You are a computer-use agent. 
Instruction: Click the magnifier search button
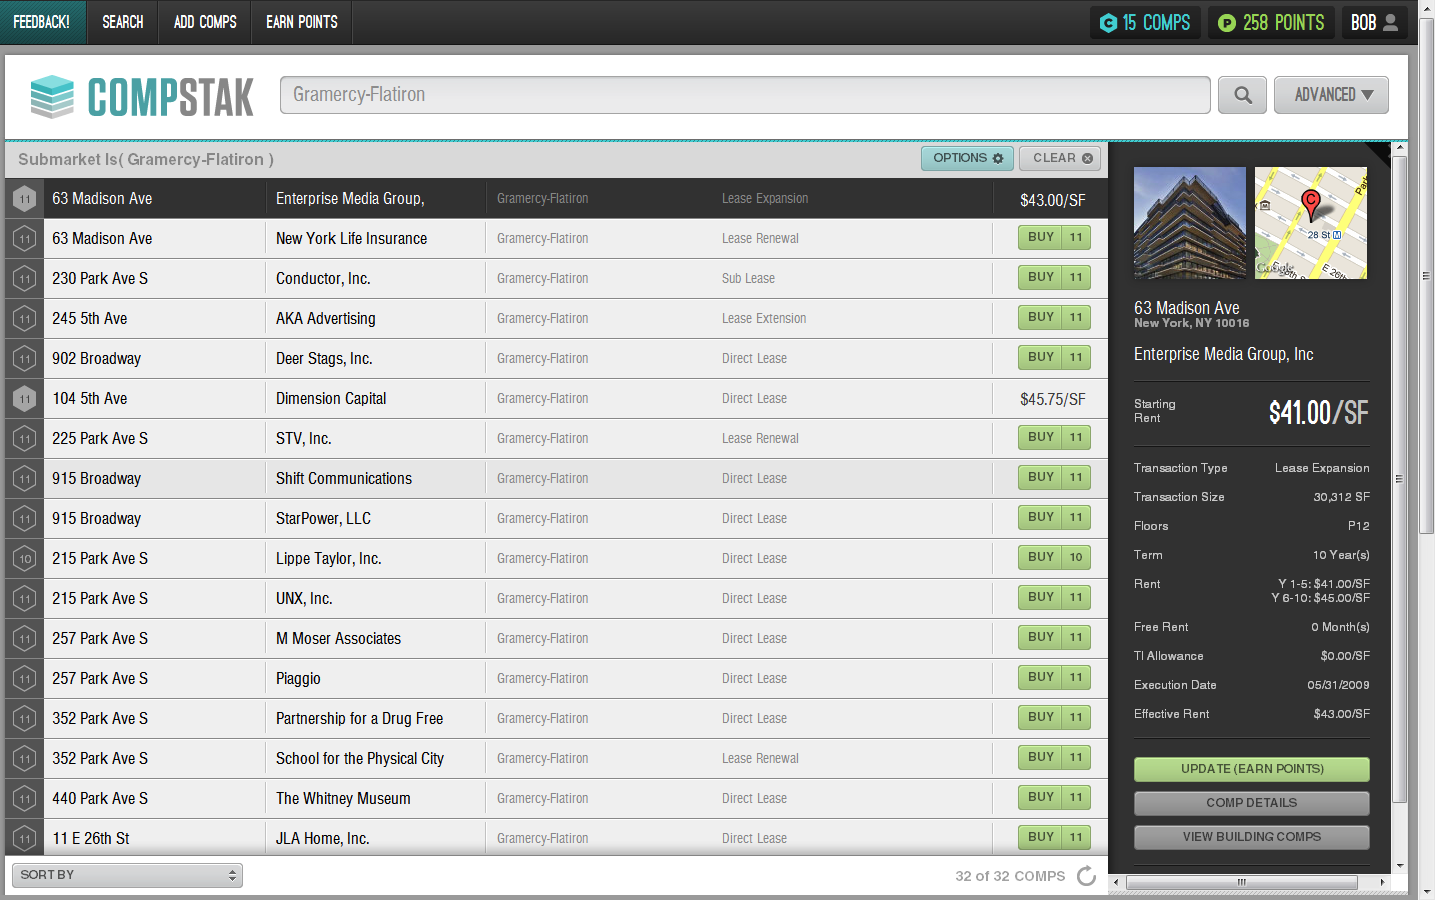coord(1243,95)
